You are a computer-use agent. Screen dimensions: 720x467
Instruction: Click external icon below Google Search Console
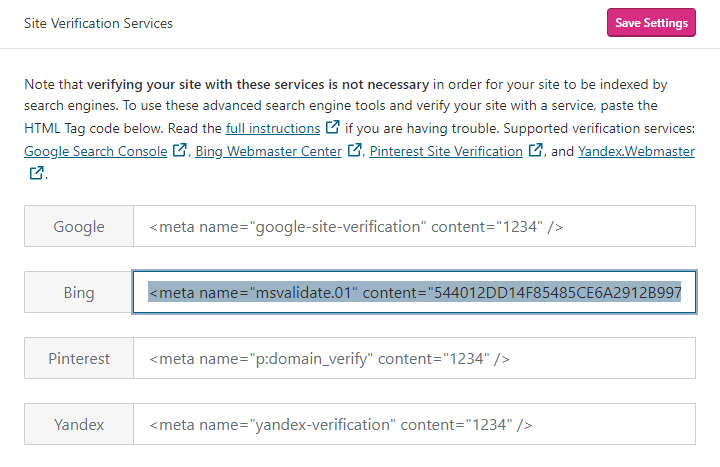(36, 173)
